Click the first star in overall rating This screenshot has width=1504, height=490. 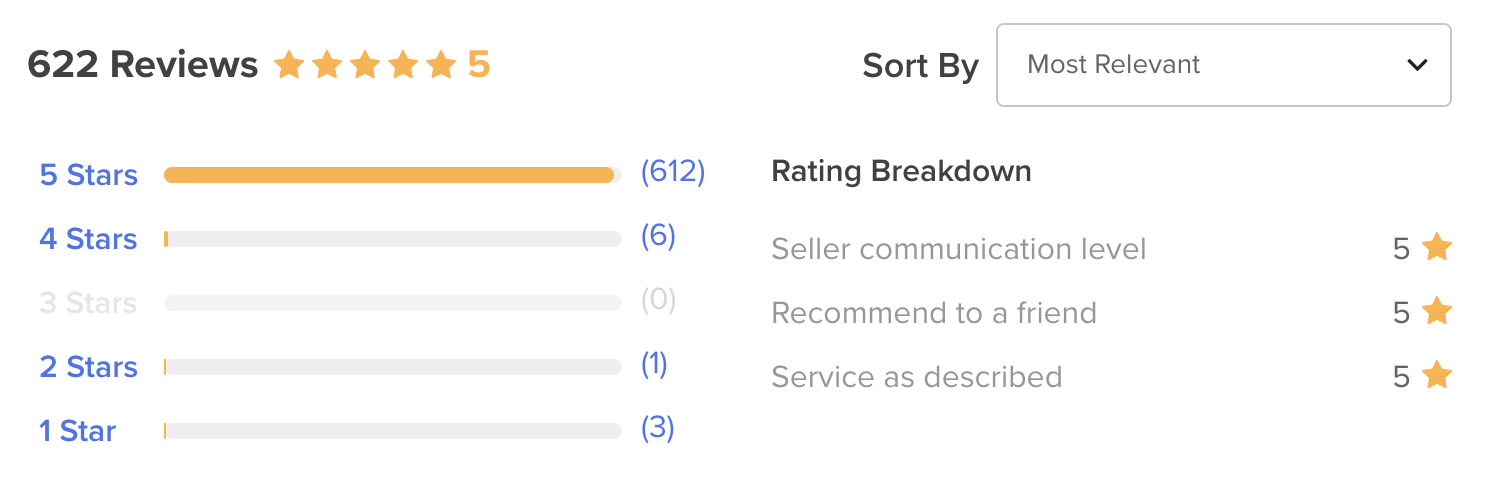(289, 66)
